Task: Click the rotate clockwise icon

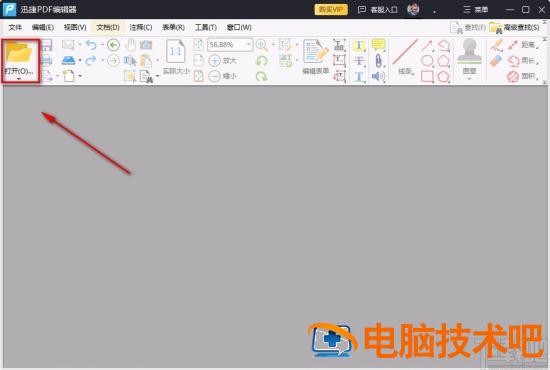Action: pos(262,76)
